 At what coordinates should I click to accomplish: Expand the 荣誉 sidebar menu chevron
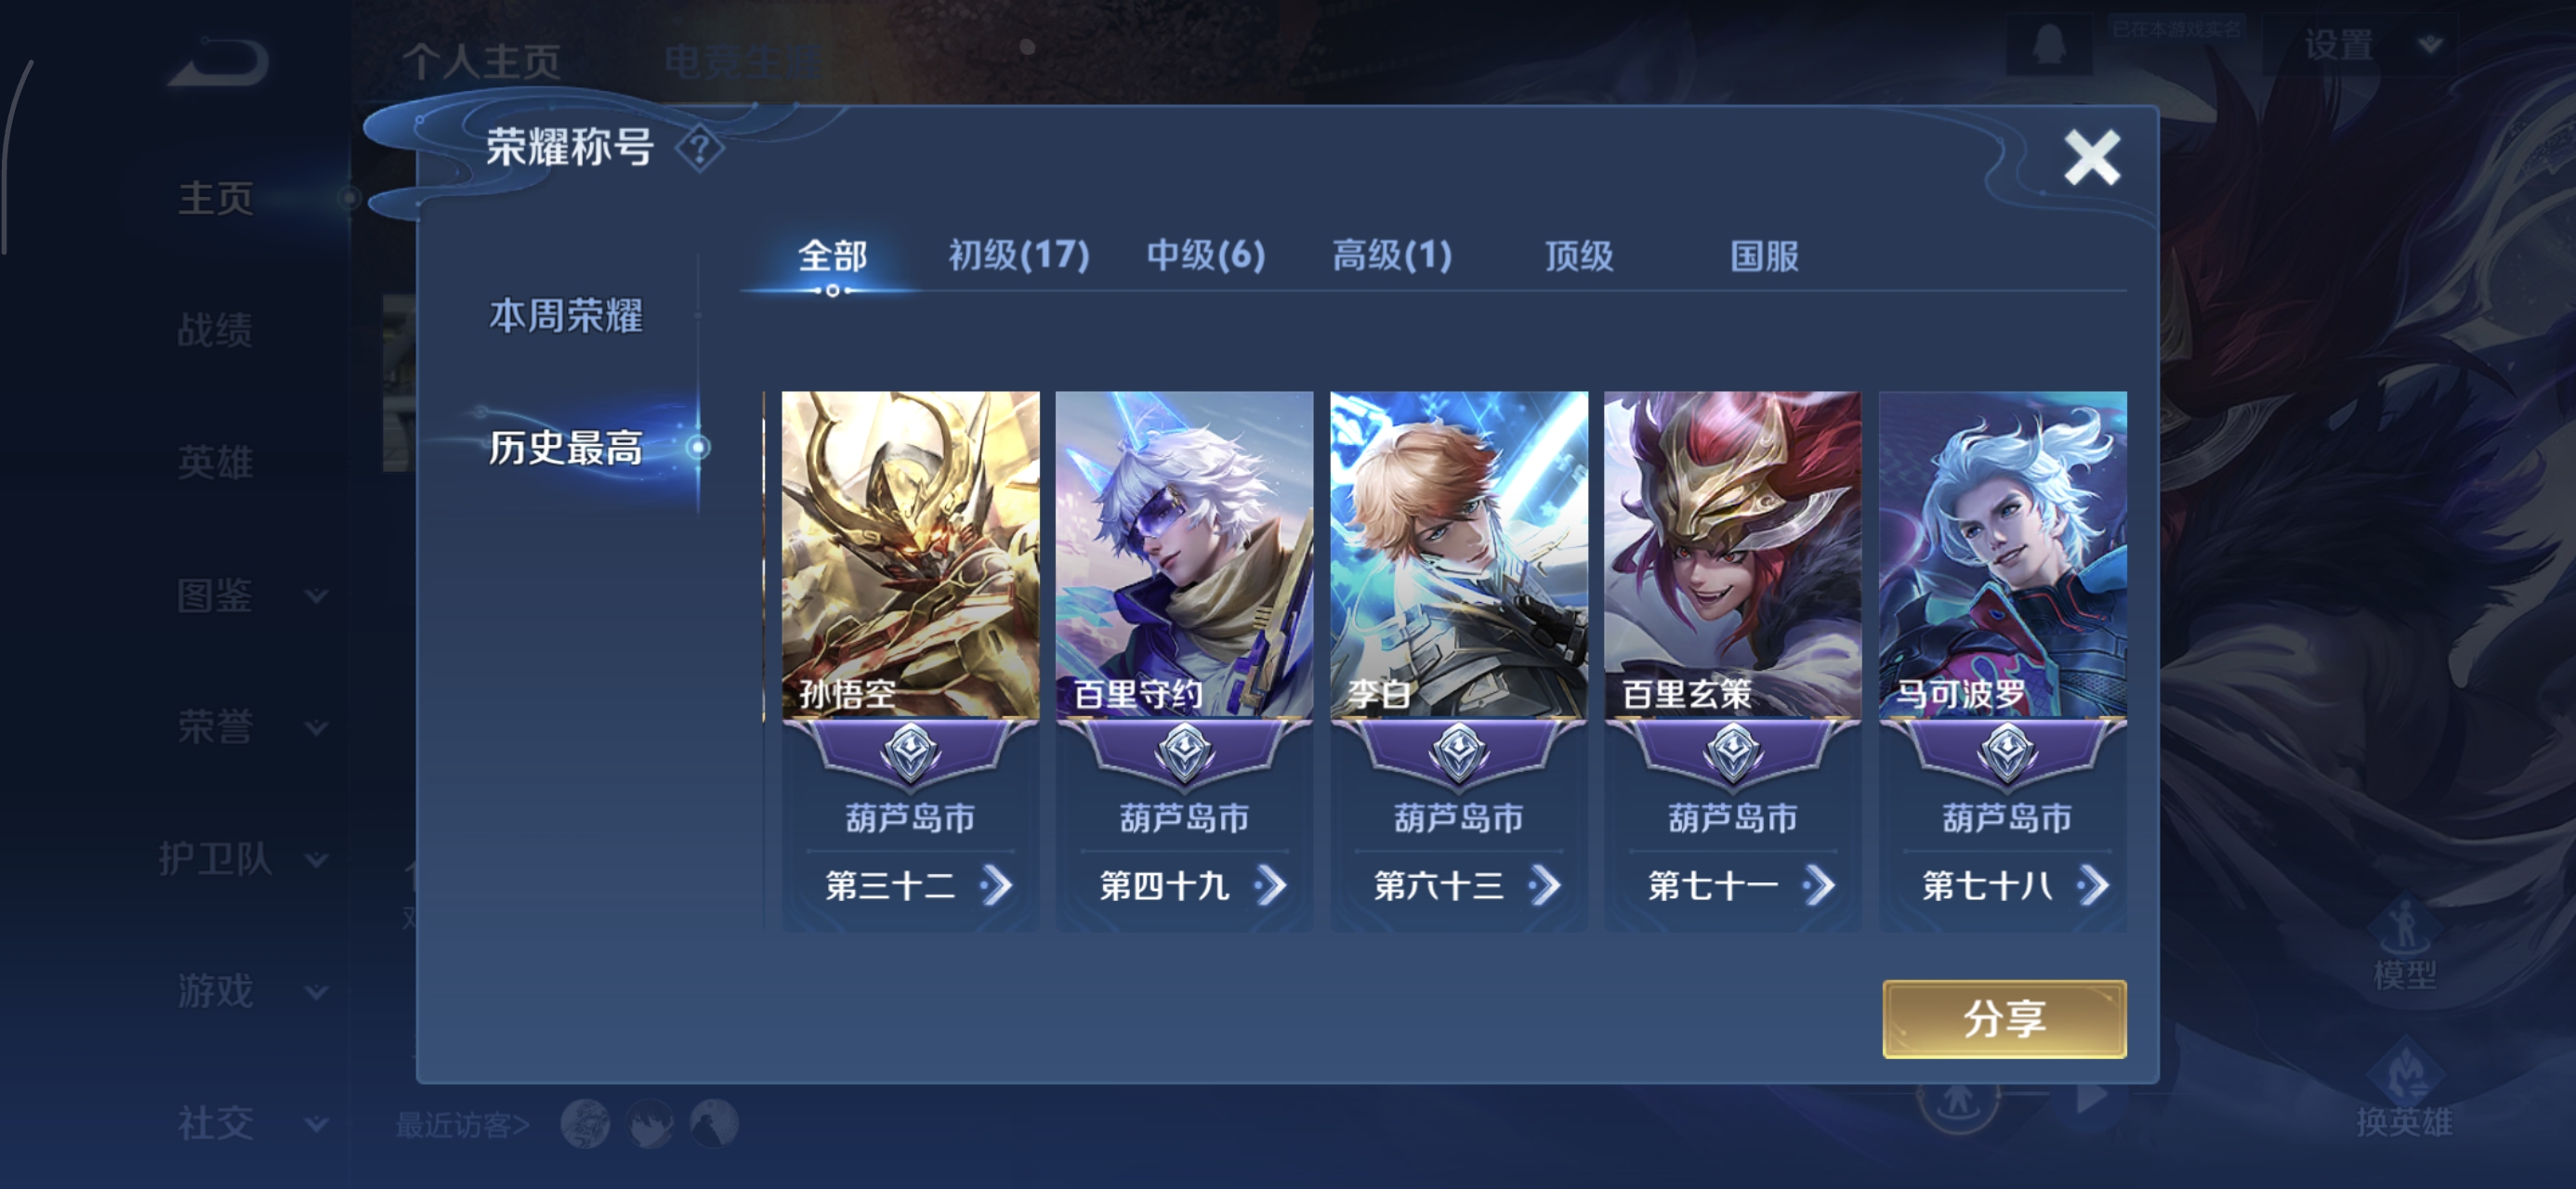316,728
